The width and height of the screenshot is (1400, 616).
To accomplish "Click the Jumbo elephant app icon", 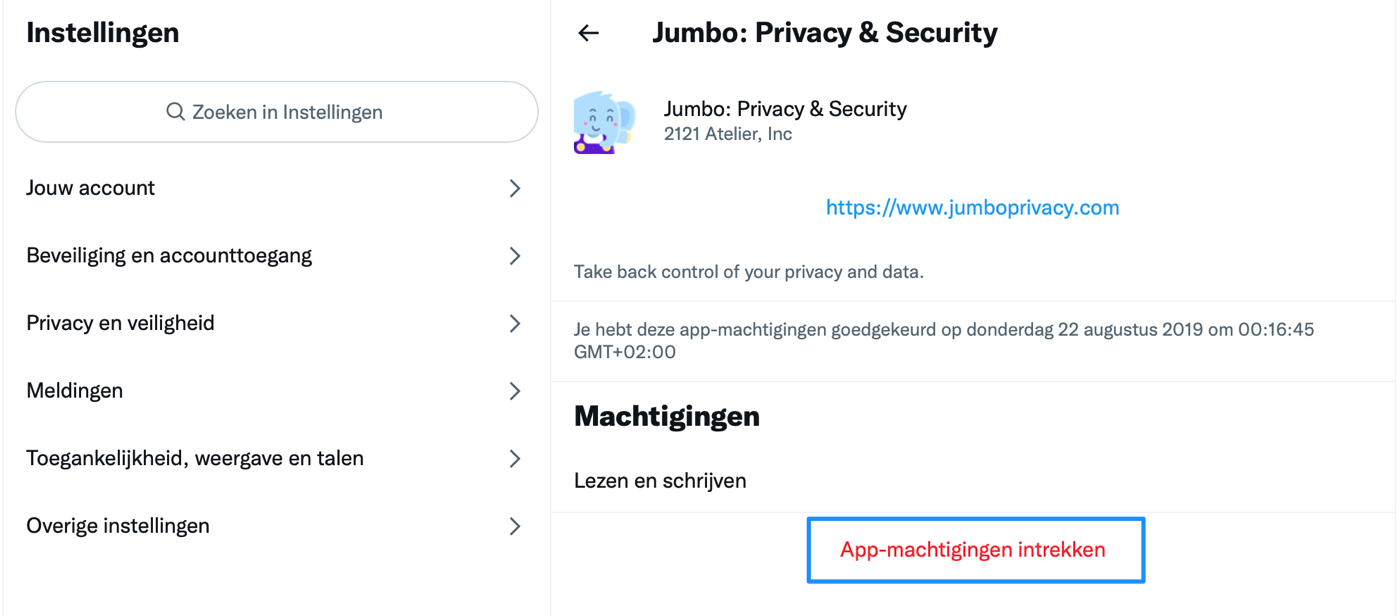I will pos(605,121).
